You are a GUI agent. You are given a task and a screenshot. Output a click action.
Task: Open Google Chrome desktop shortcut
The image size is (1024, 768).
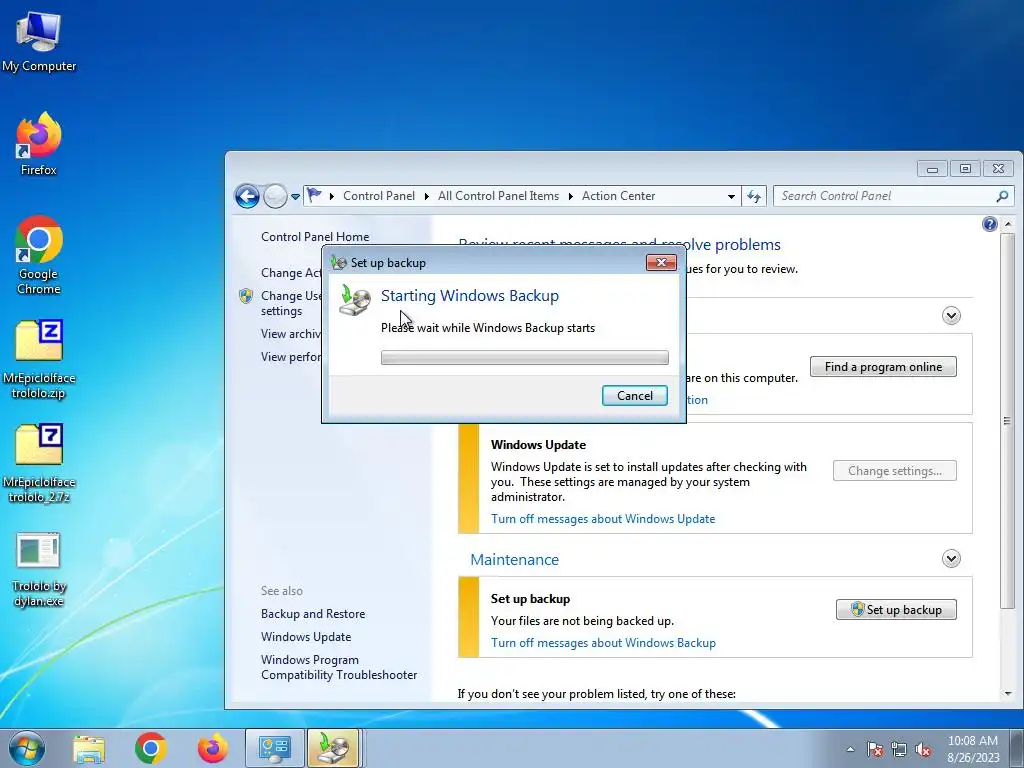click(39, 255)
